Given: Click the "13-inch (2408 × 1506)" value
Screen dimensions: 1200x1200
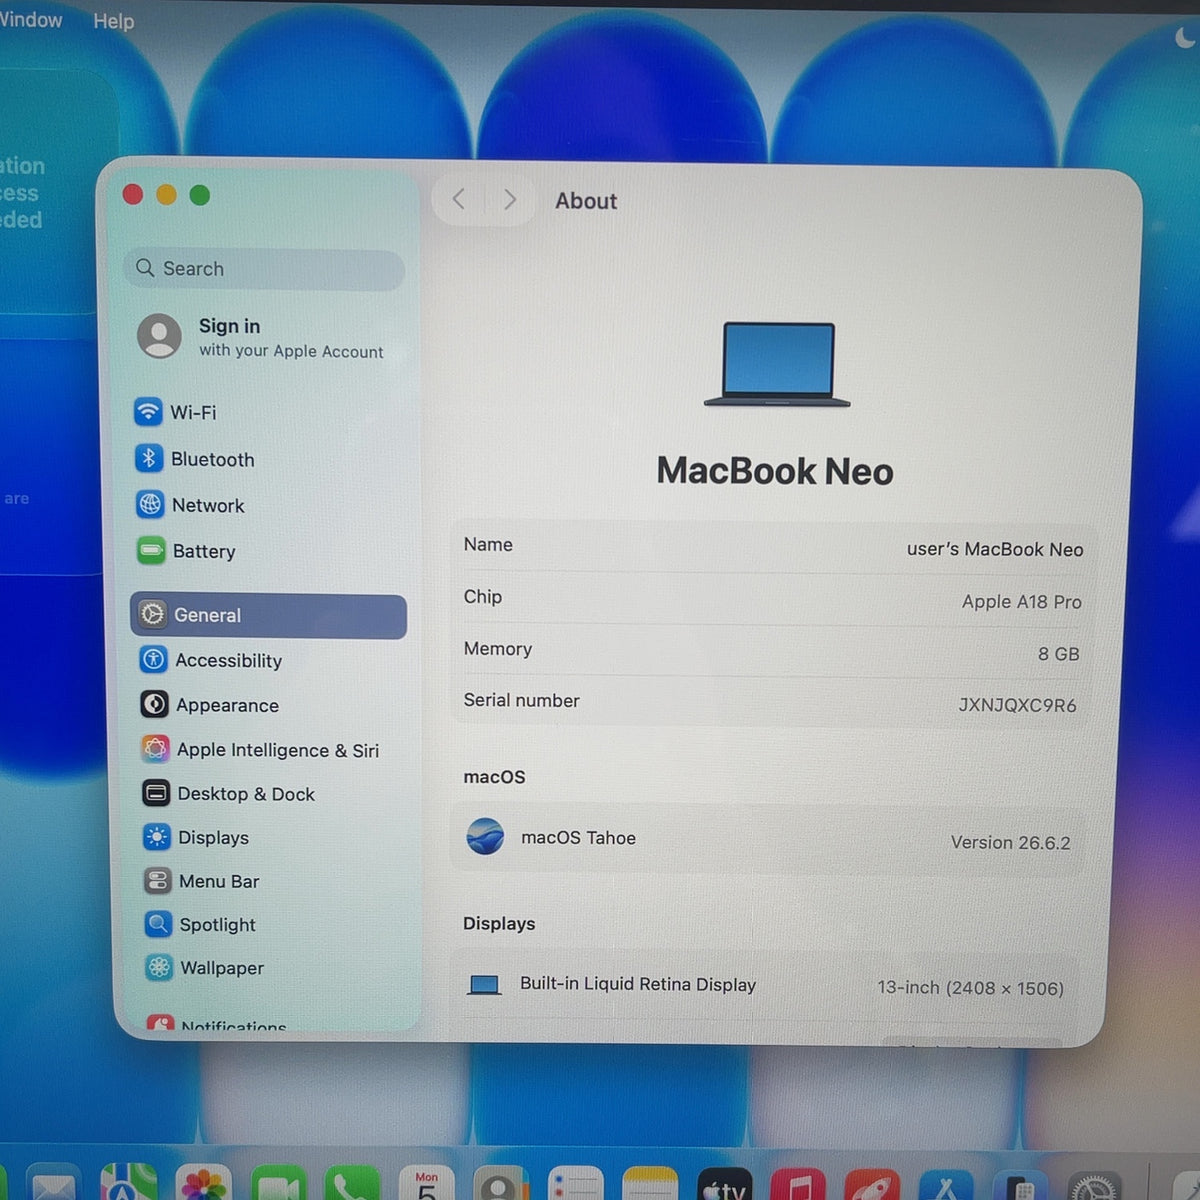Looking at the screenshot, I should click(971, 988).
